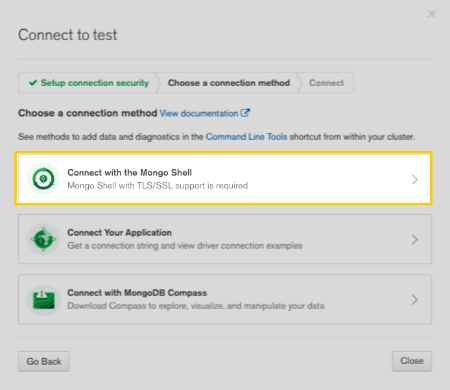450x390 pixels.
Task: Click the Go Back button
Action: pyautogui.click(x=44, y=361)
